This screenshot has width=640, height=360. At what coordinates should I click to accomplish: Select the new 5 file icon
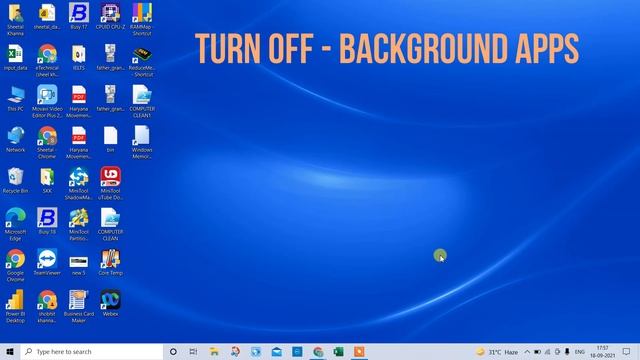[x=79, y=261]
